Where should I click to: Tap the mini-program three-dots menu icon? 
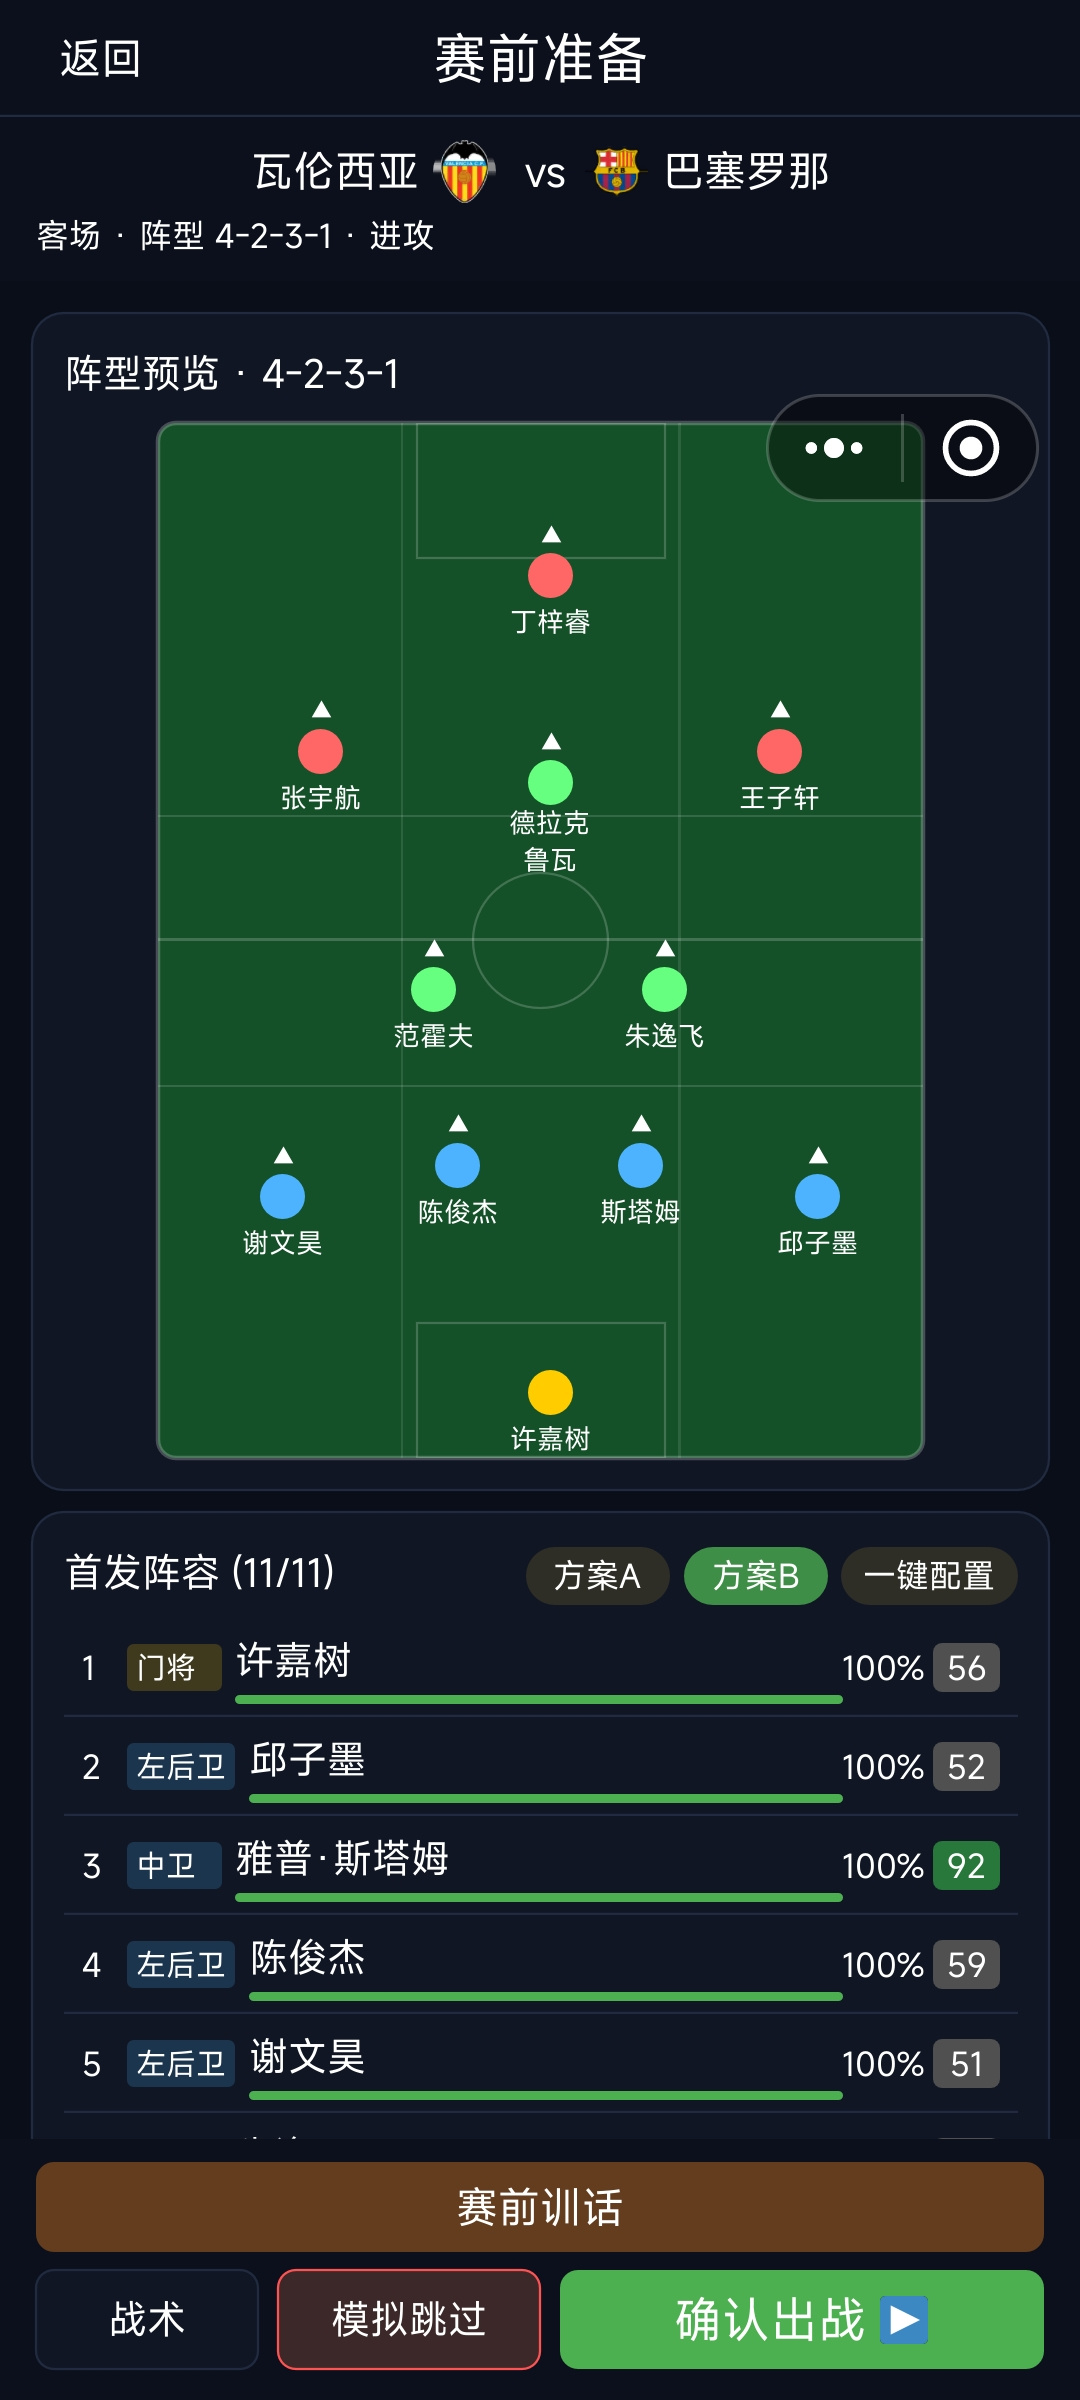pos(834,448)
